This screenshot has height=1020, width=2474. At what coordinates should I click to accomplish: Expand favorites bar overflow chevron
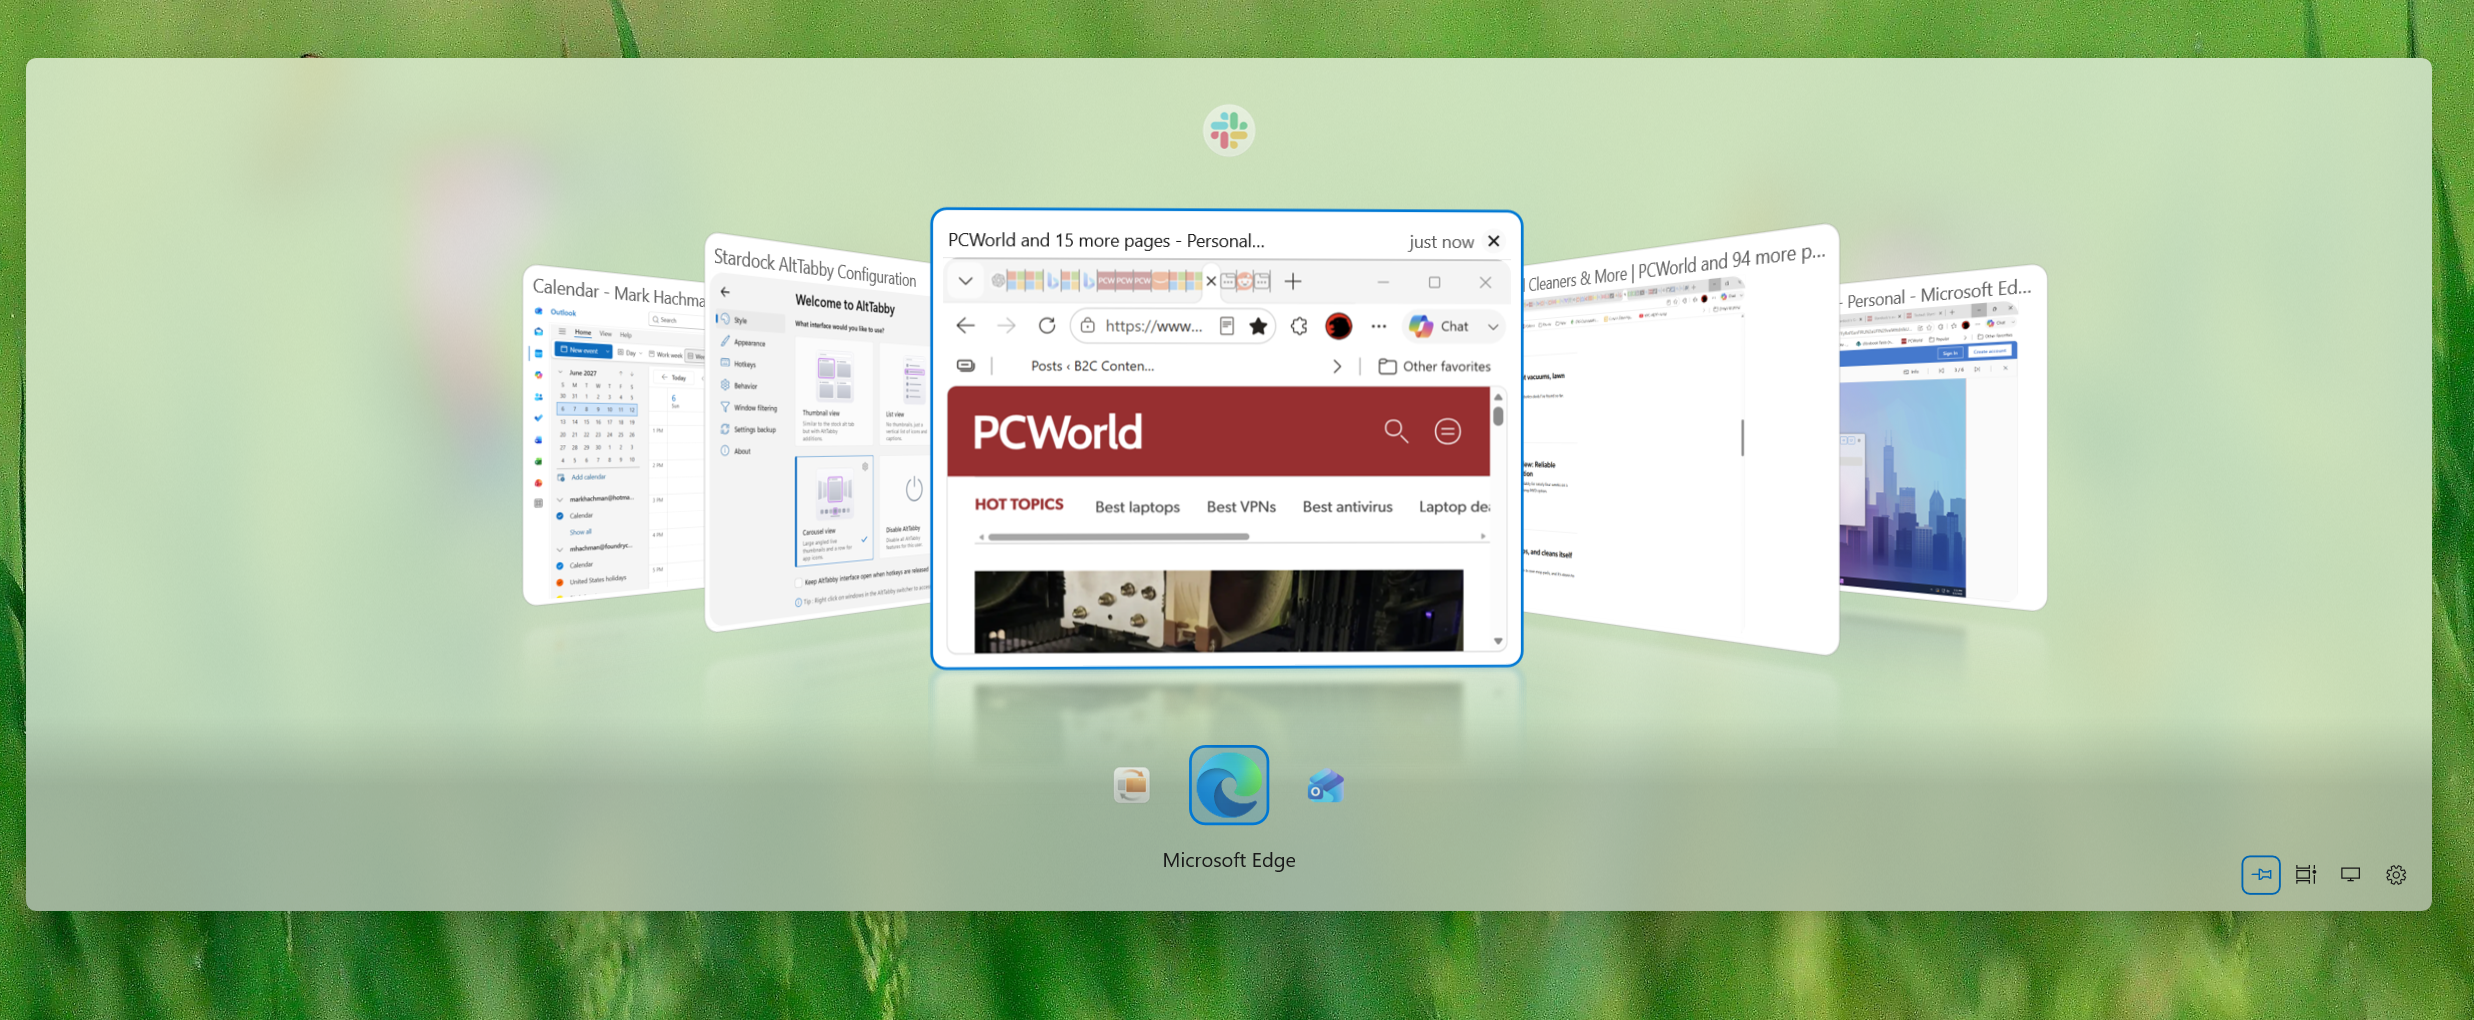coord(1337,367)
